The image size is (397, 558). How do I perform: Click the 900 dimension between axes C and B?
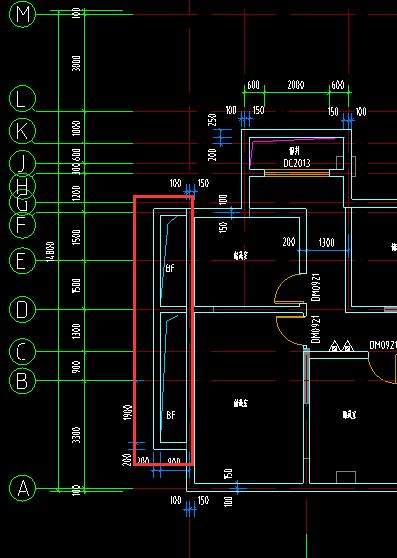(x=76, y=367)
